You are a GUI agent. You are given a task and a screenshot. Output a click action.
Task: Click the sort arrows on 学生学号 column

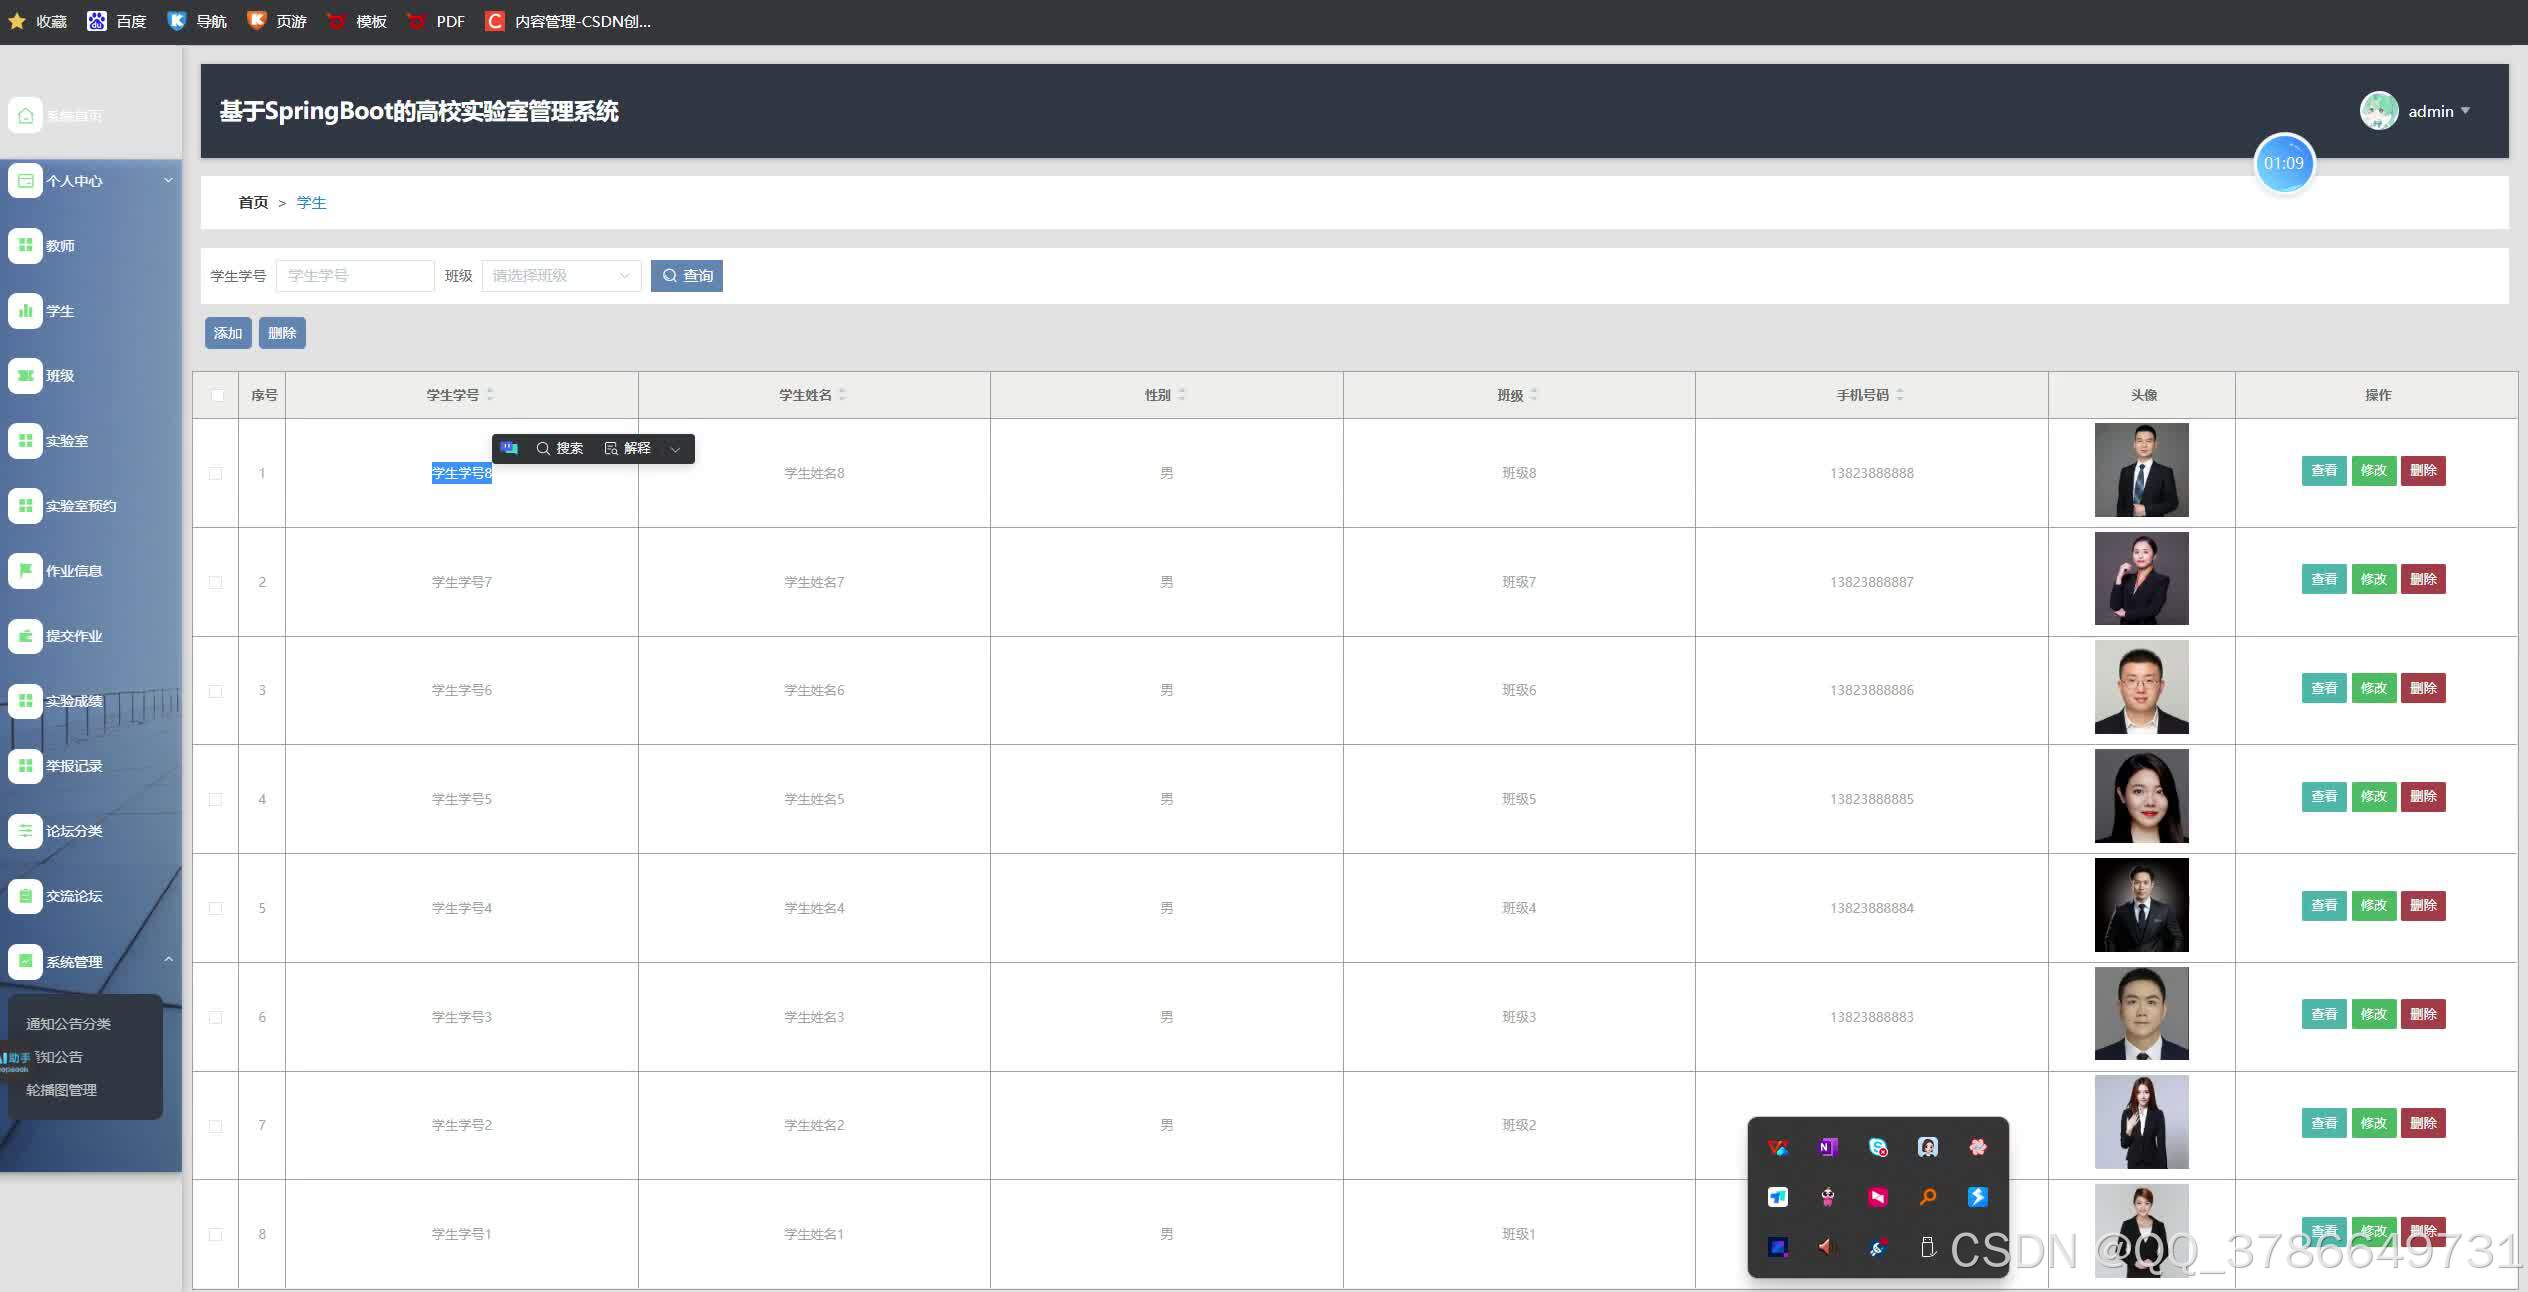490,395
